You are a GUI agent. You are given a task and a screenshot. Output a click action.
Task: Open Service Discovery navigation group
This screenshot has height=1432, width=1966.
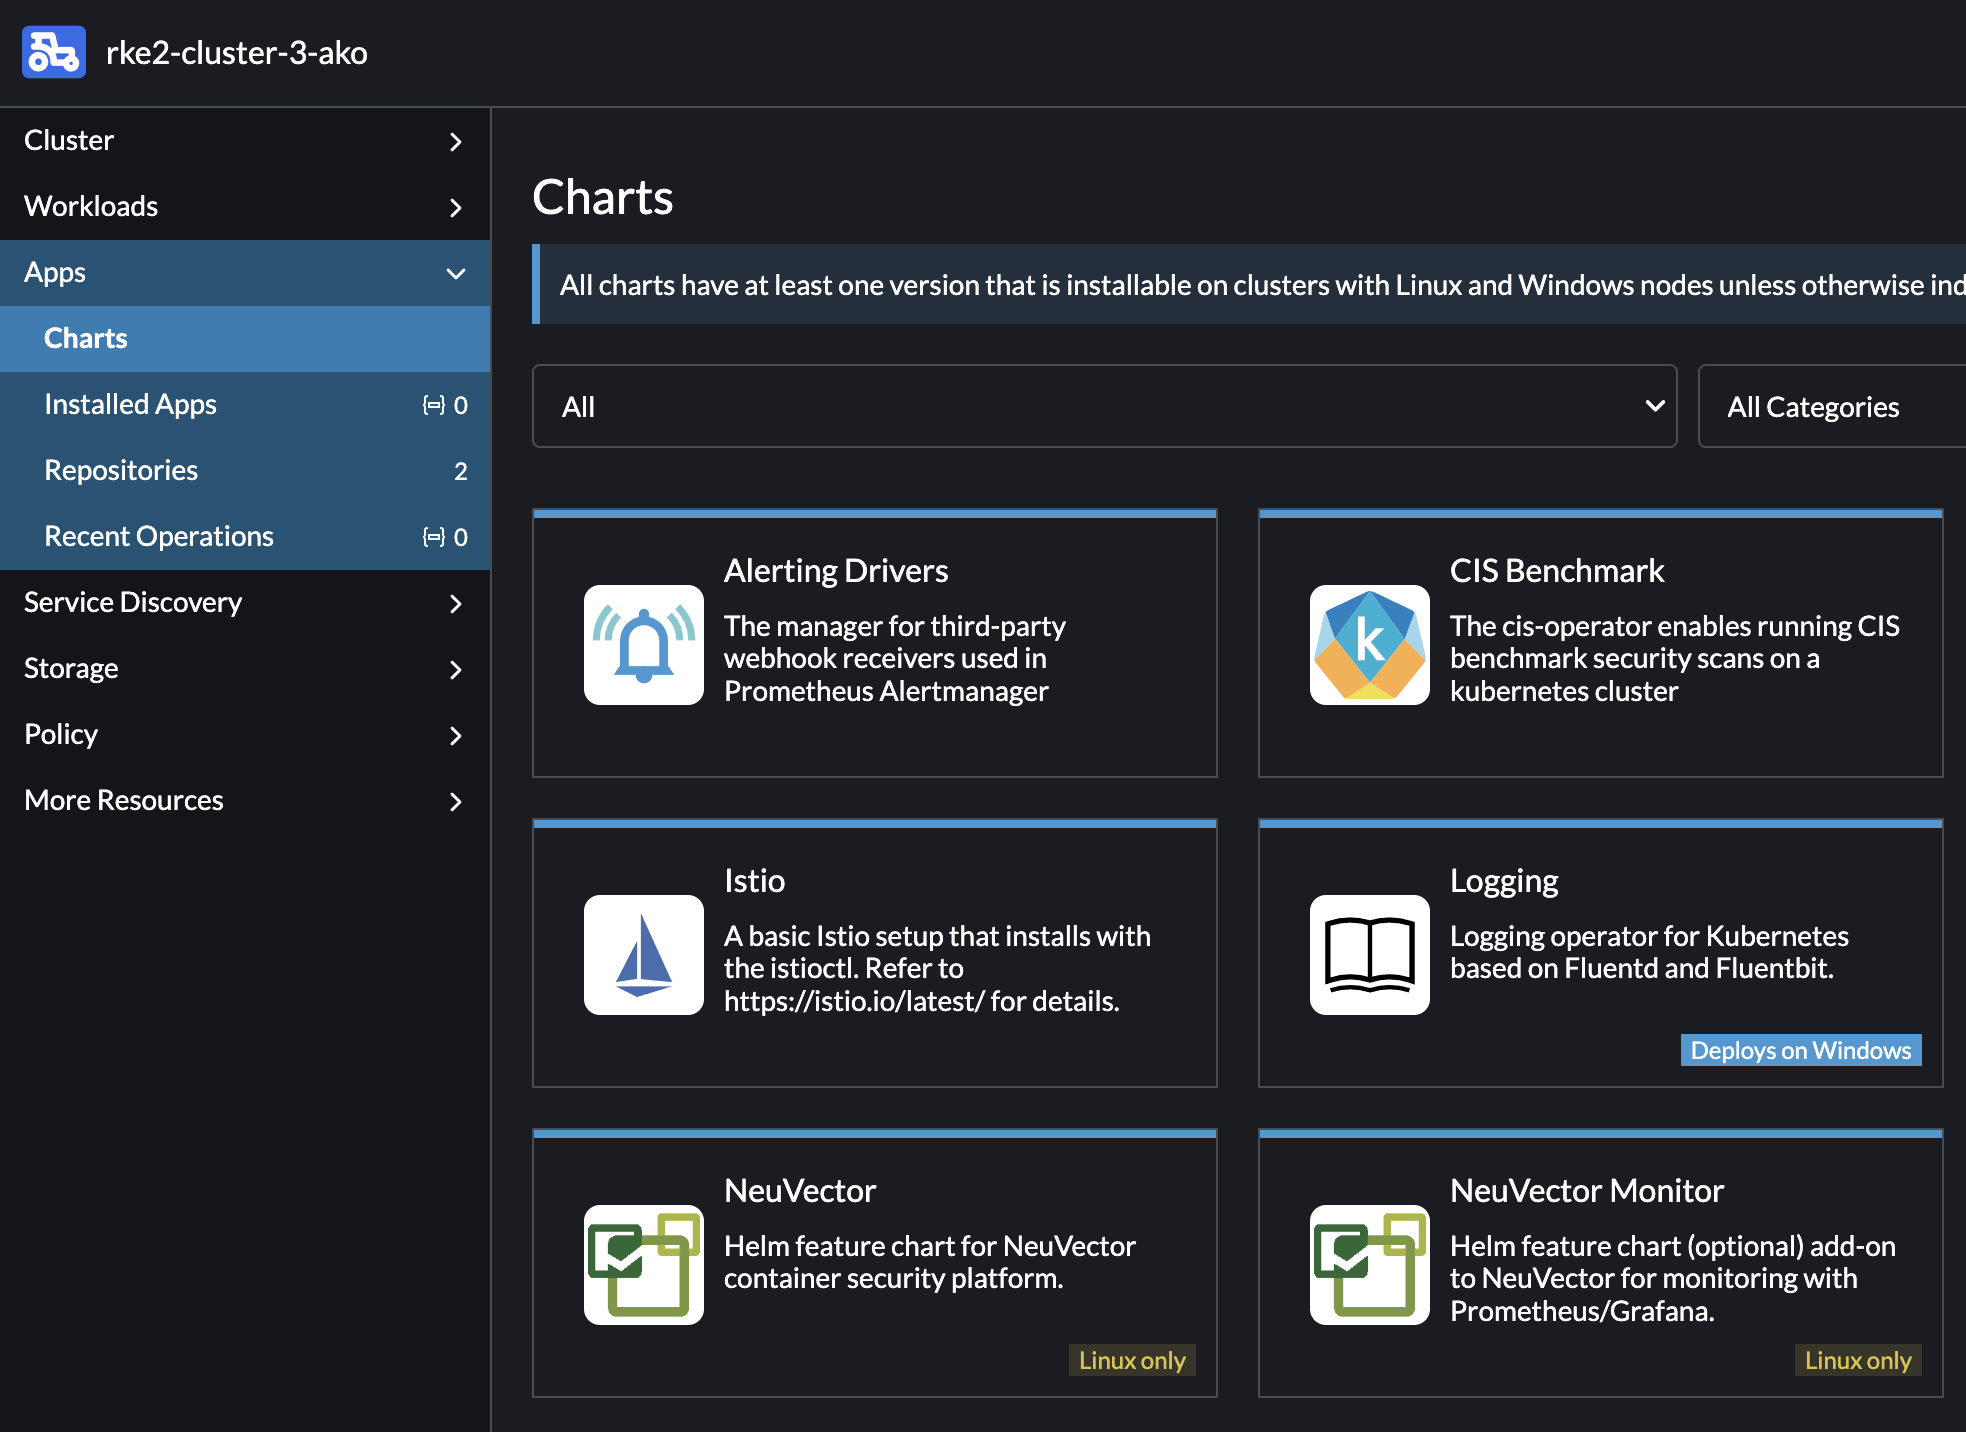tap(245, 603)
